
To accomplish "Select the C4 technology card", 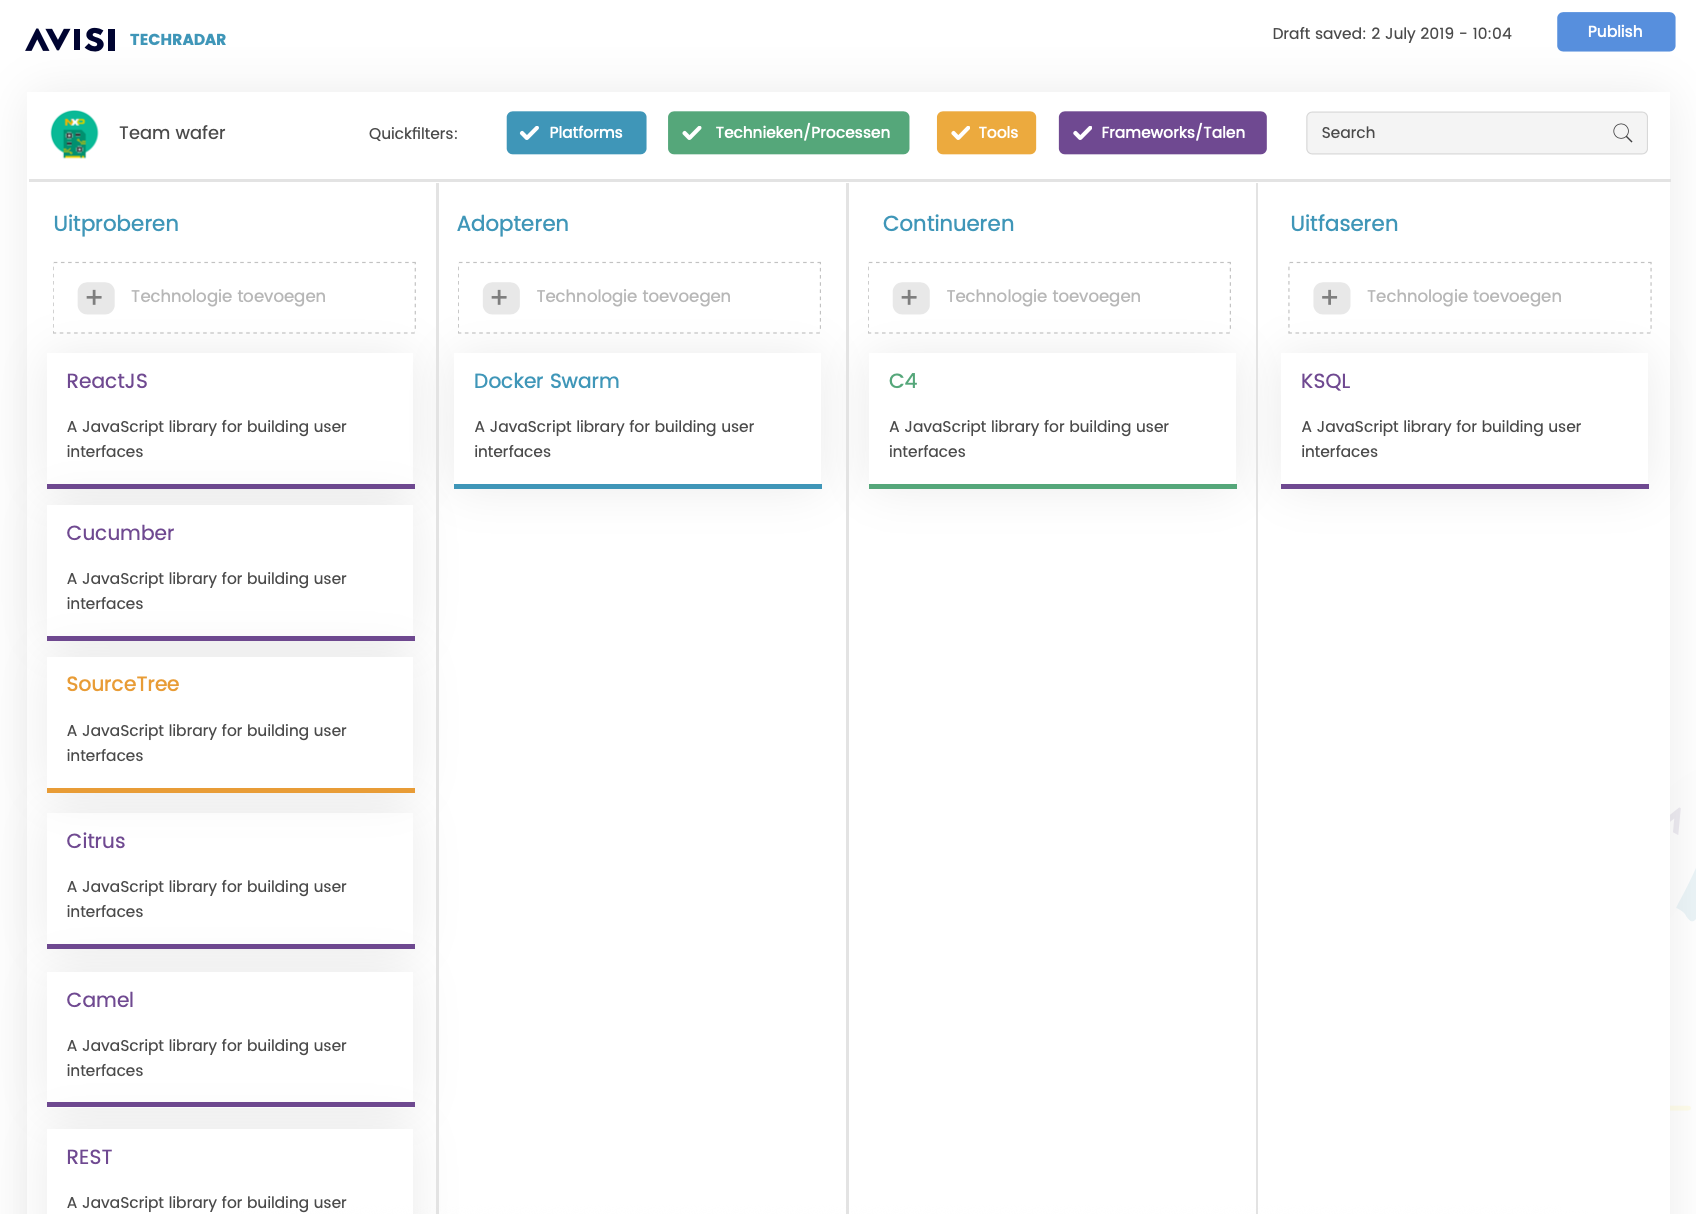I will (1052, 418).
